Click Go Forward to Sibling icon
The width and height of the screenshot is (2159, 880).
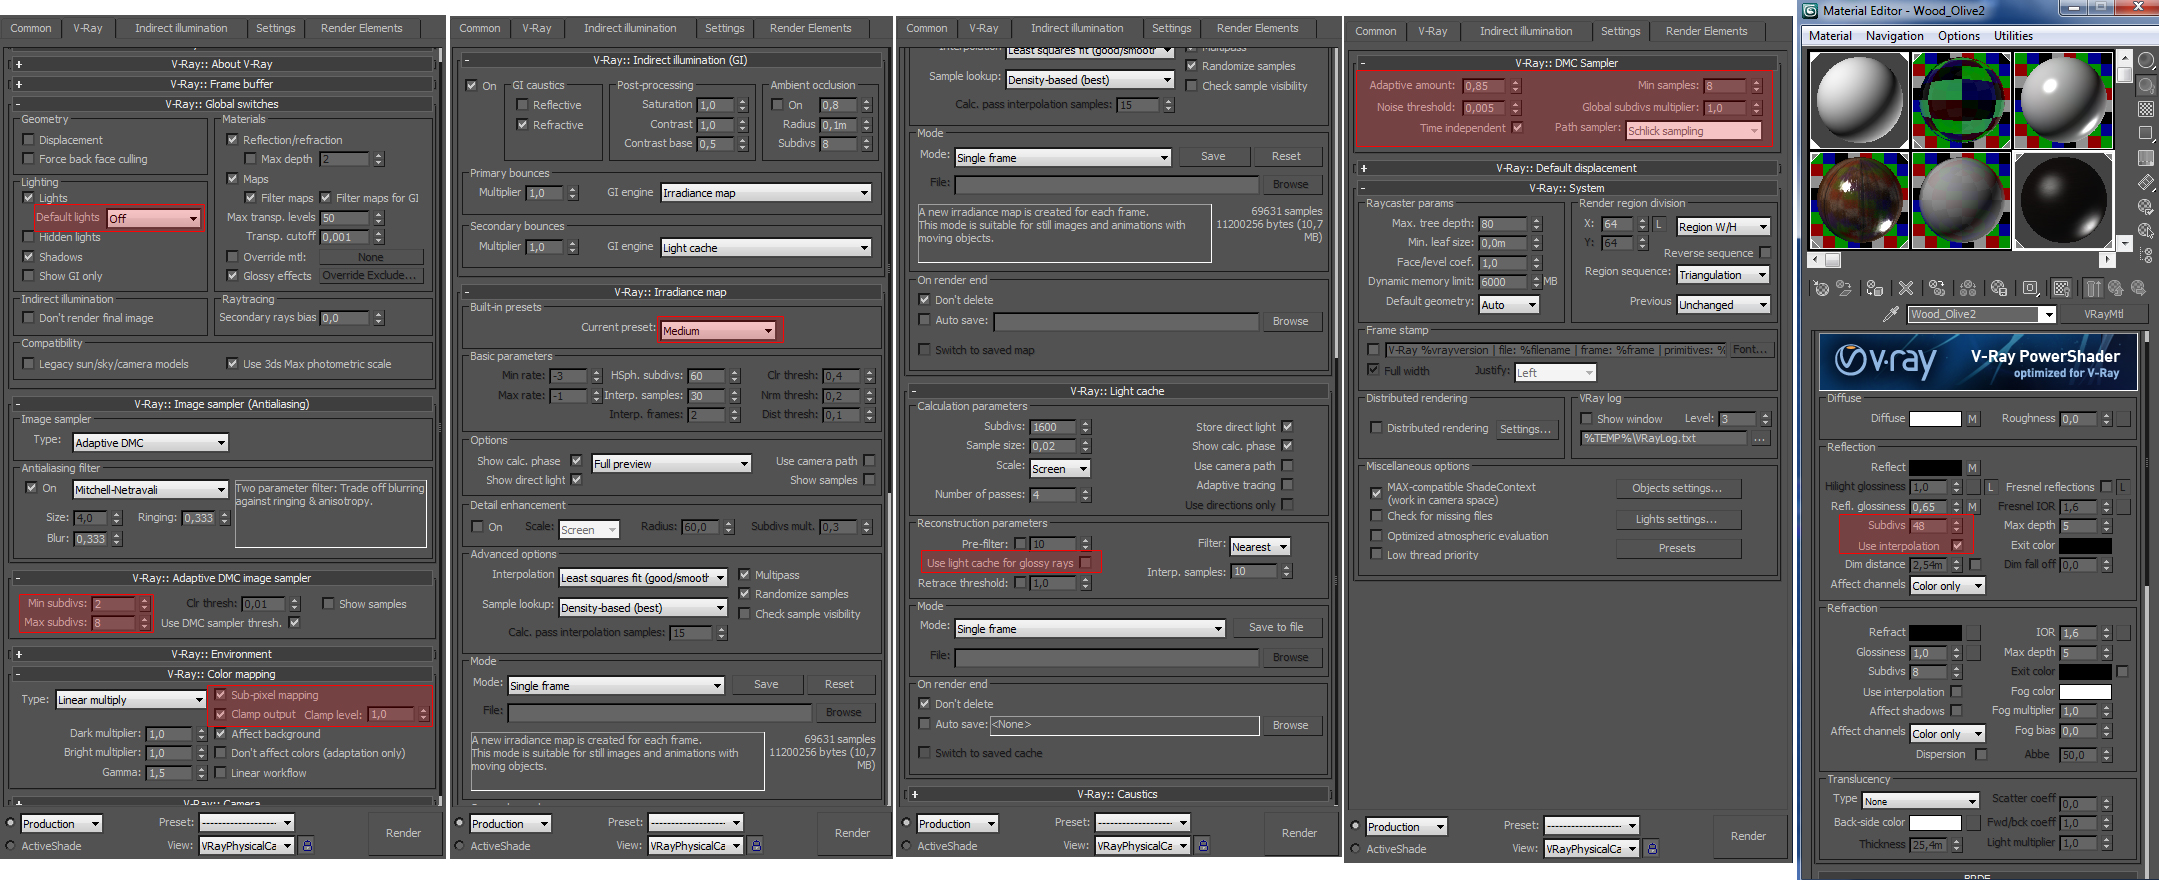point(2138,288)
